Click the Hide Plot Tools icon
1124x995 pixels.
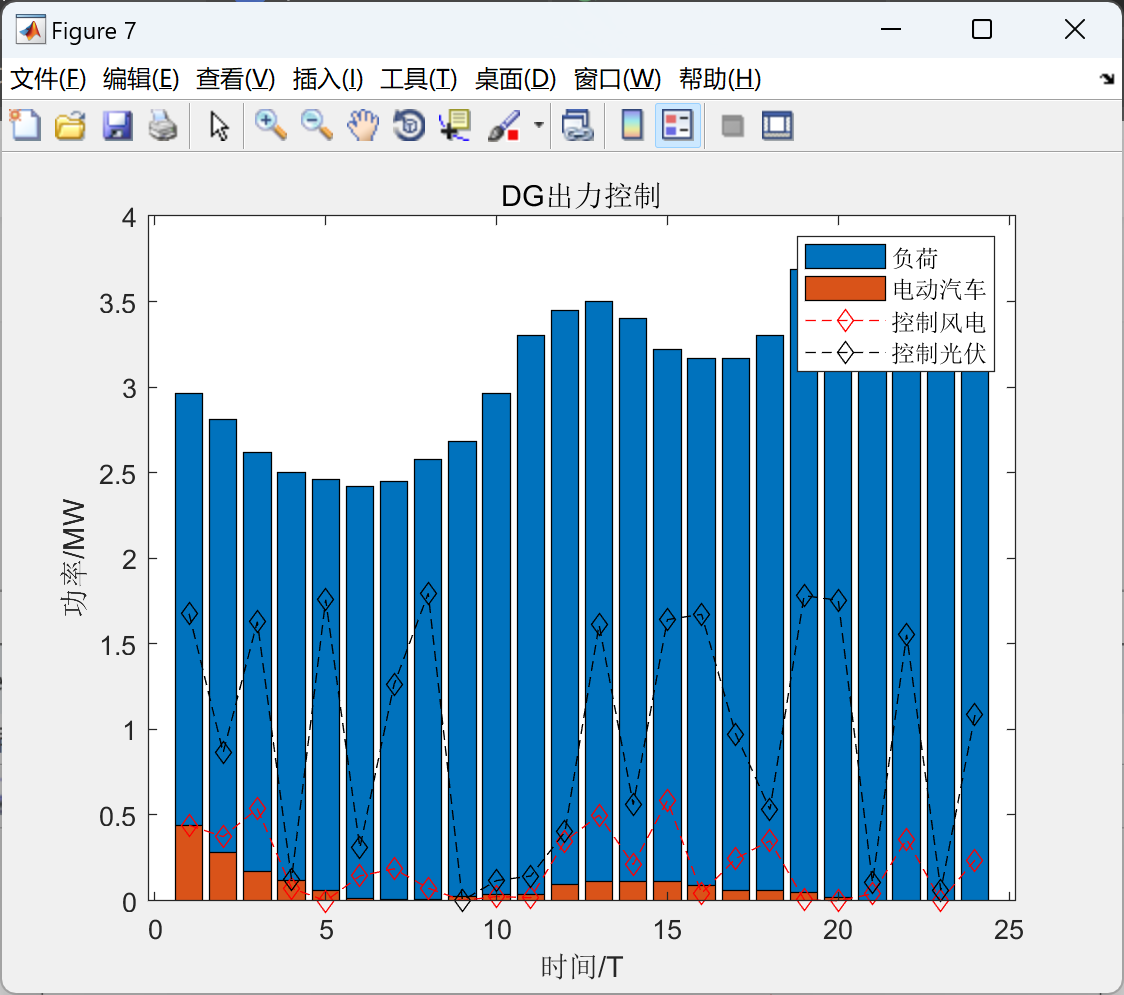point(732,125)
